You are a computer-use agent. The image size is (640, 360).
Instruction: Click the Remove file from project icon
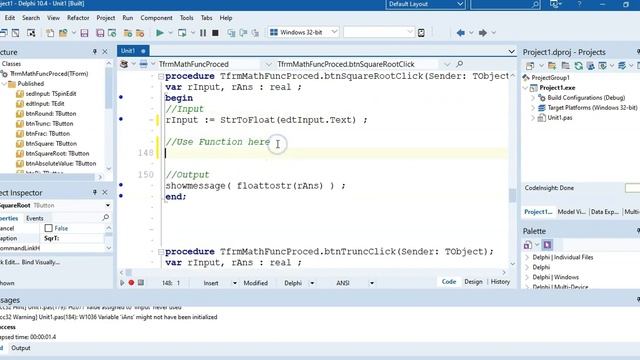coord(140,33)
